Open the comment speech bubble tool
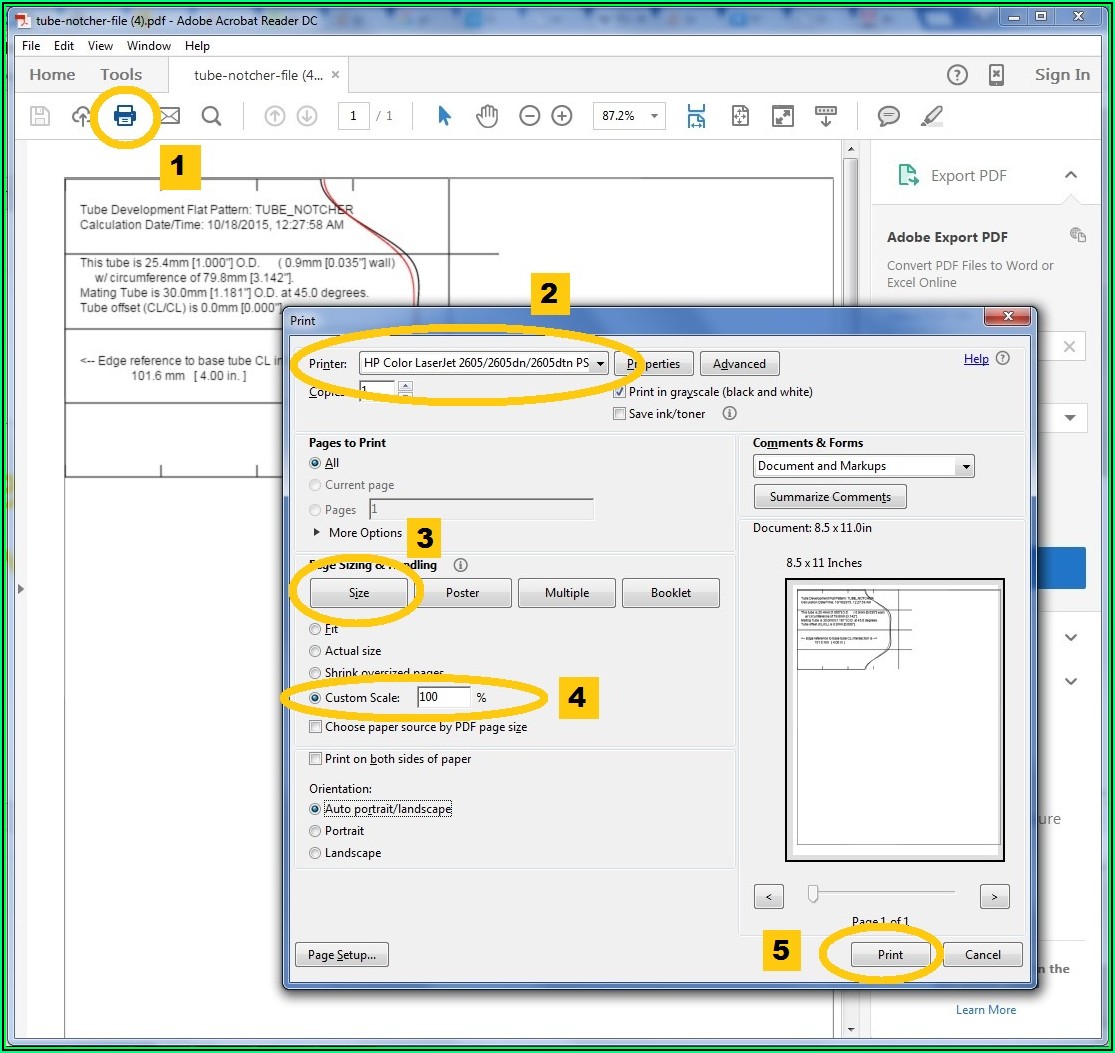The width and height of the screenshot is (1115, 1053). [888, 116]
